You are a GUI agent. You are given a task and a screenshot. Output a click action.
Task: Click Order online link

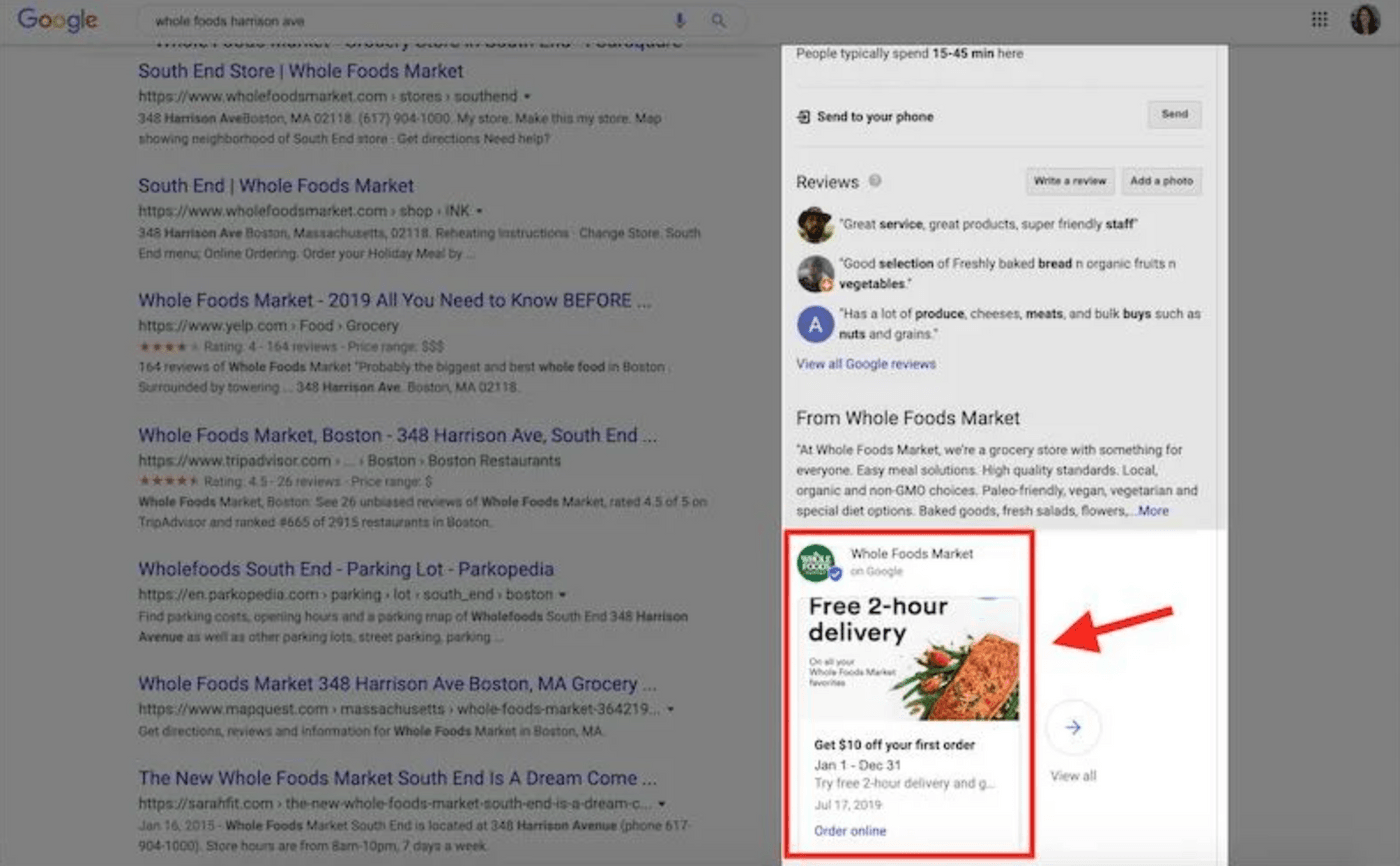[850, 831]
